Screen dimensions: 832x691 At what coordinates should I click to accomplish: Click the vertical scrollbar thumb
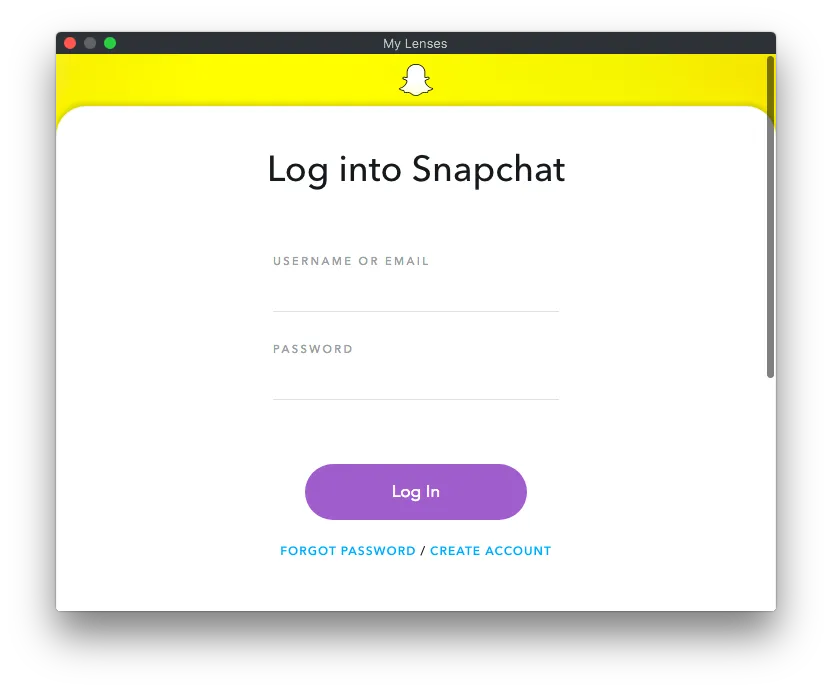[770, 217]
